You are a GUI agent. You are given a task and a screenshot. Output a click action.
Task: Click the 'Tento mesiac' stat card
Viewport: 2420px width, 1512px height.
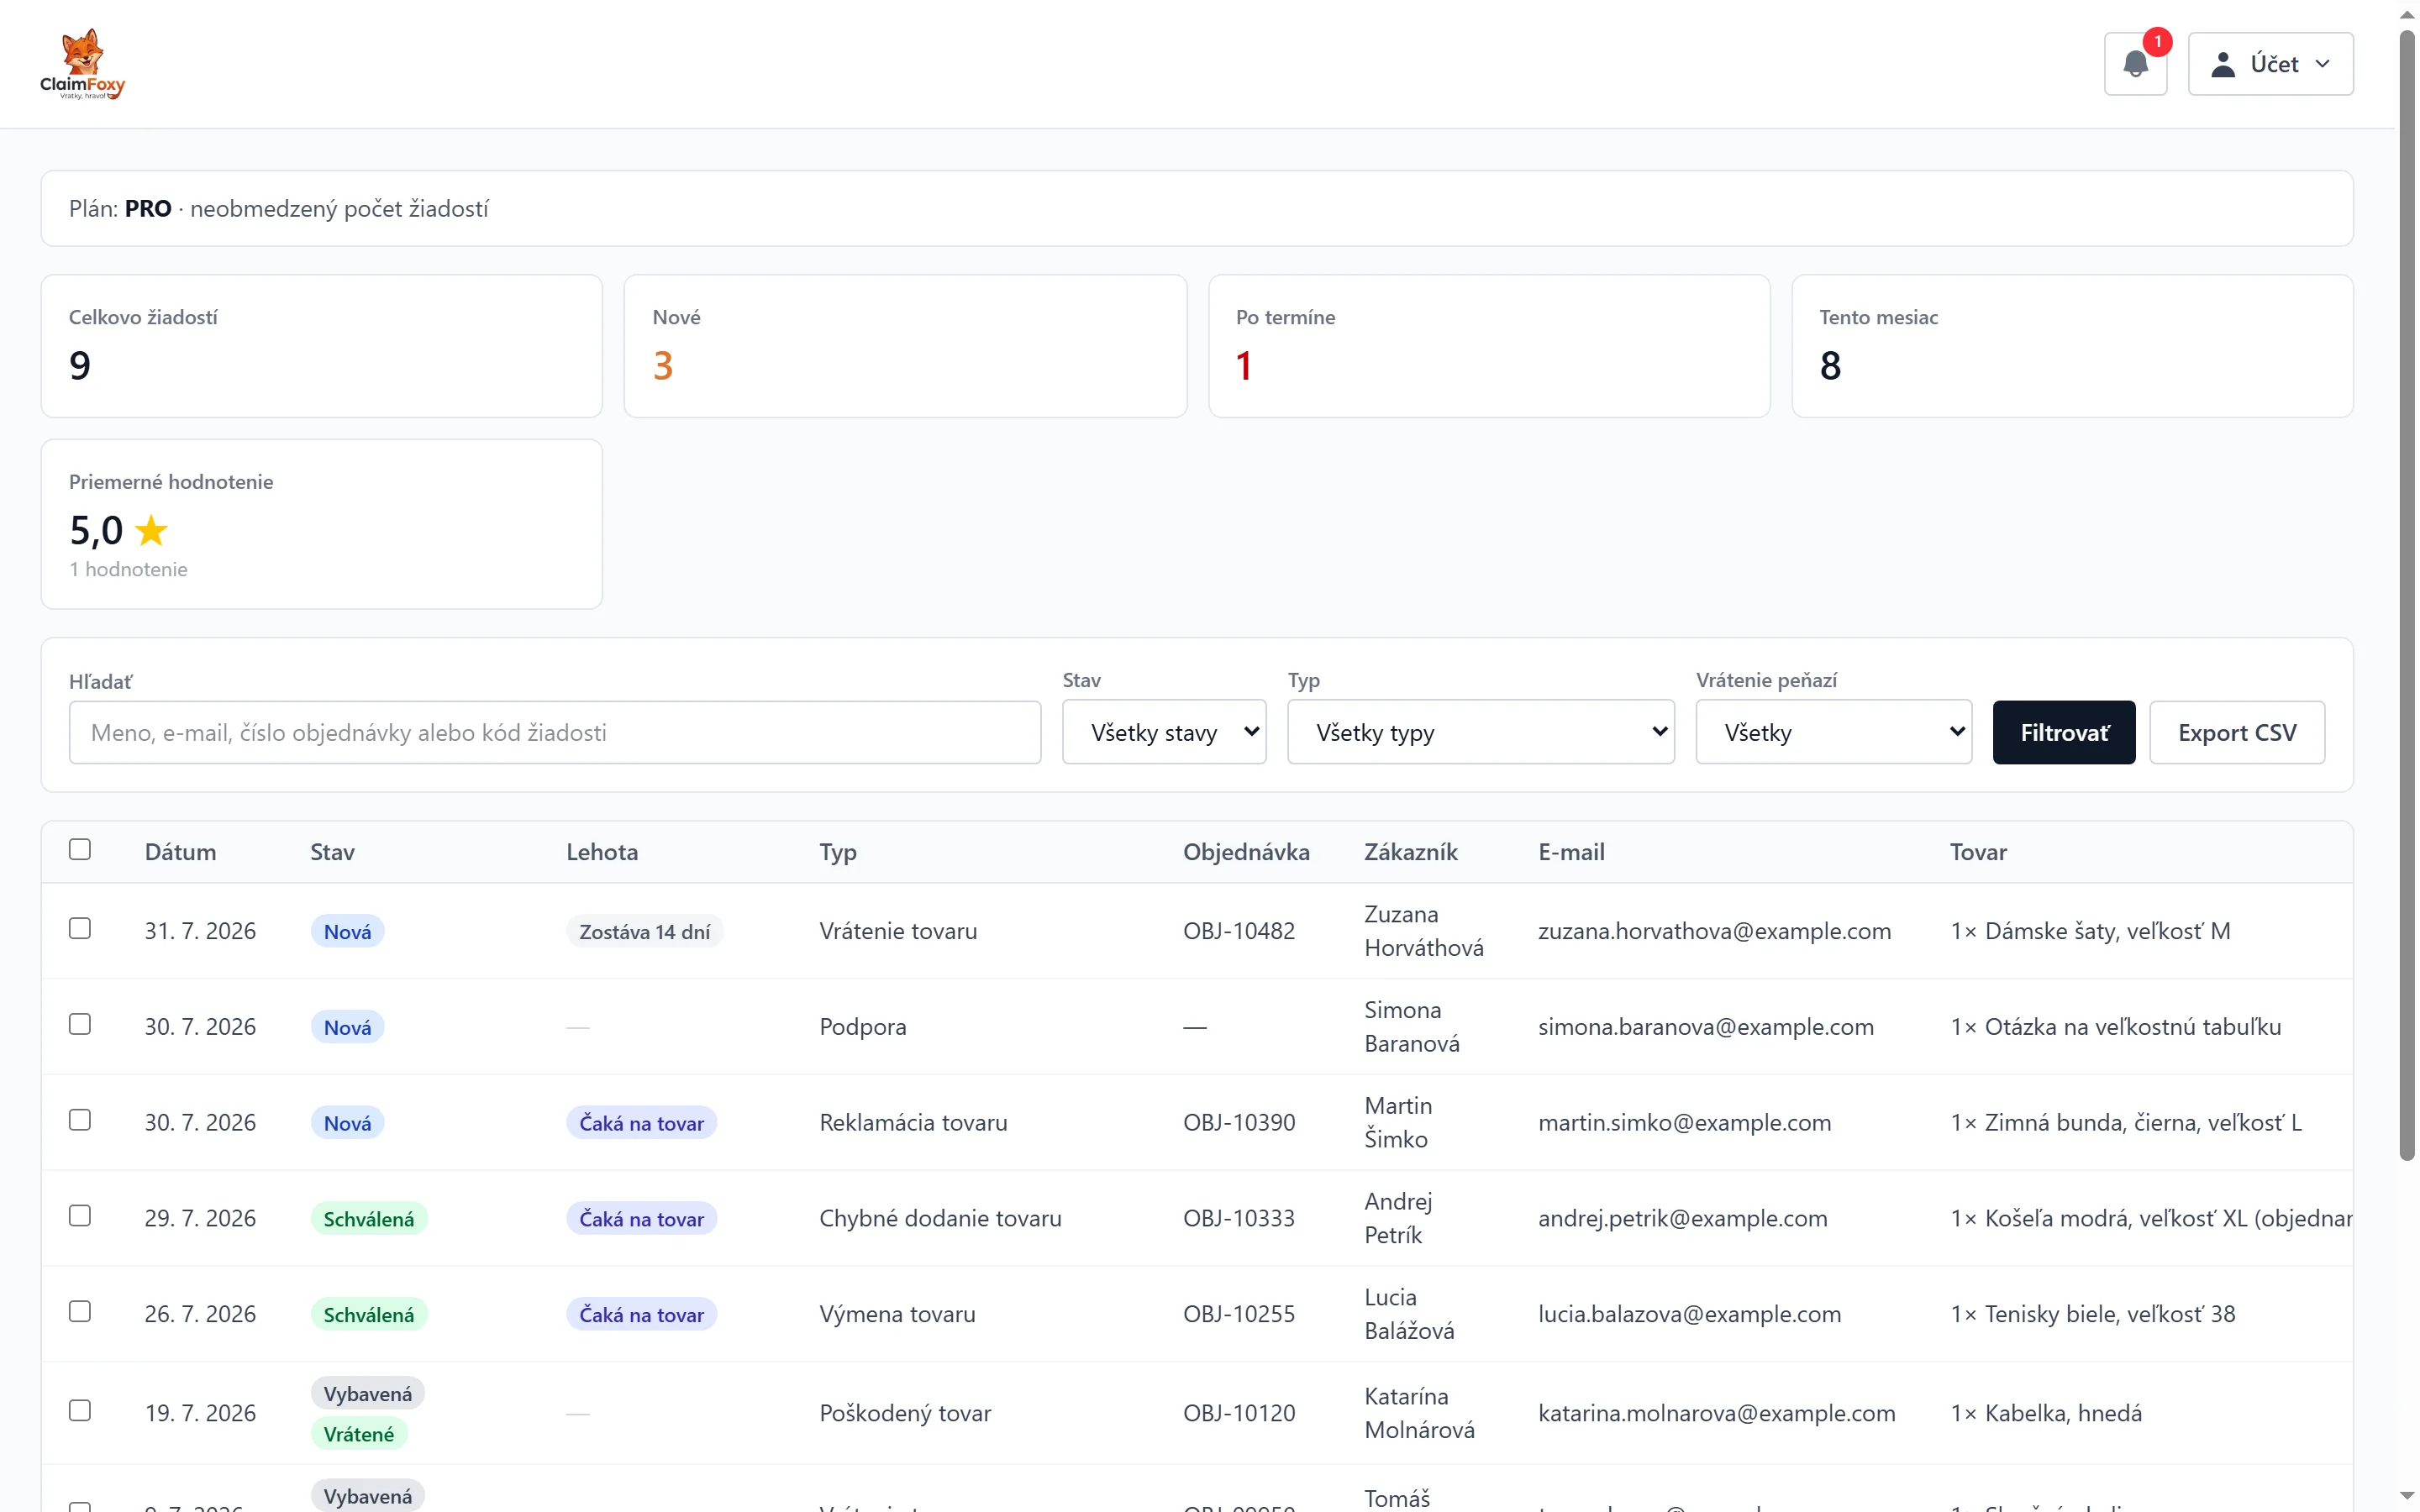coord(2072,346)
